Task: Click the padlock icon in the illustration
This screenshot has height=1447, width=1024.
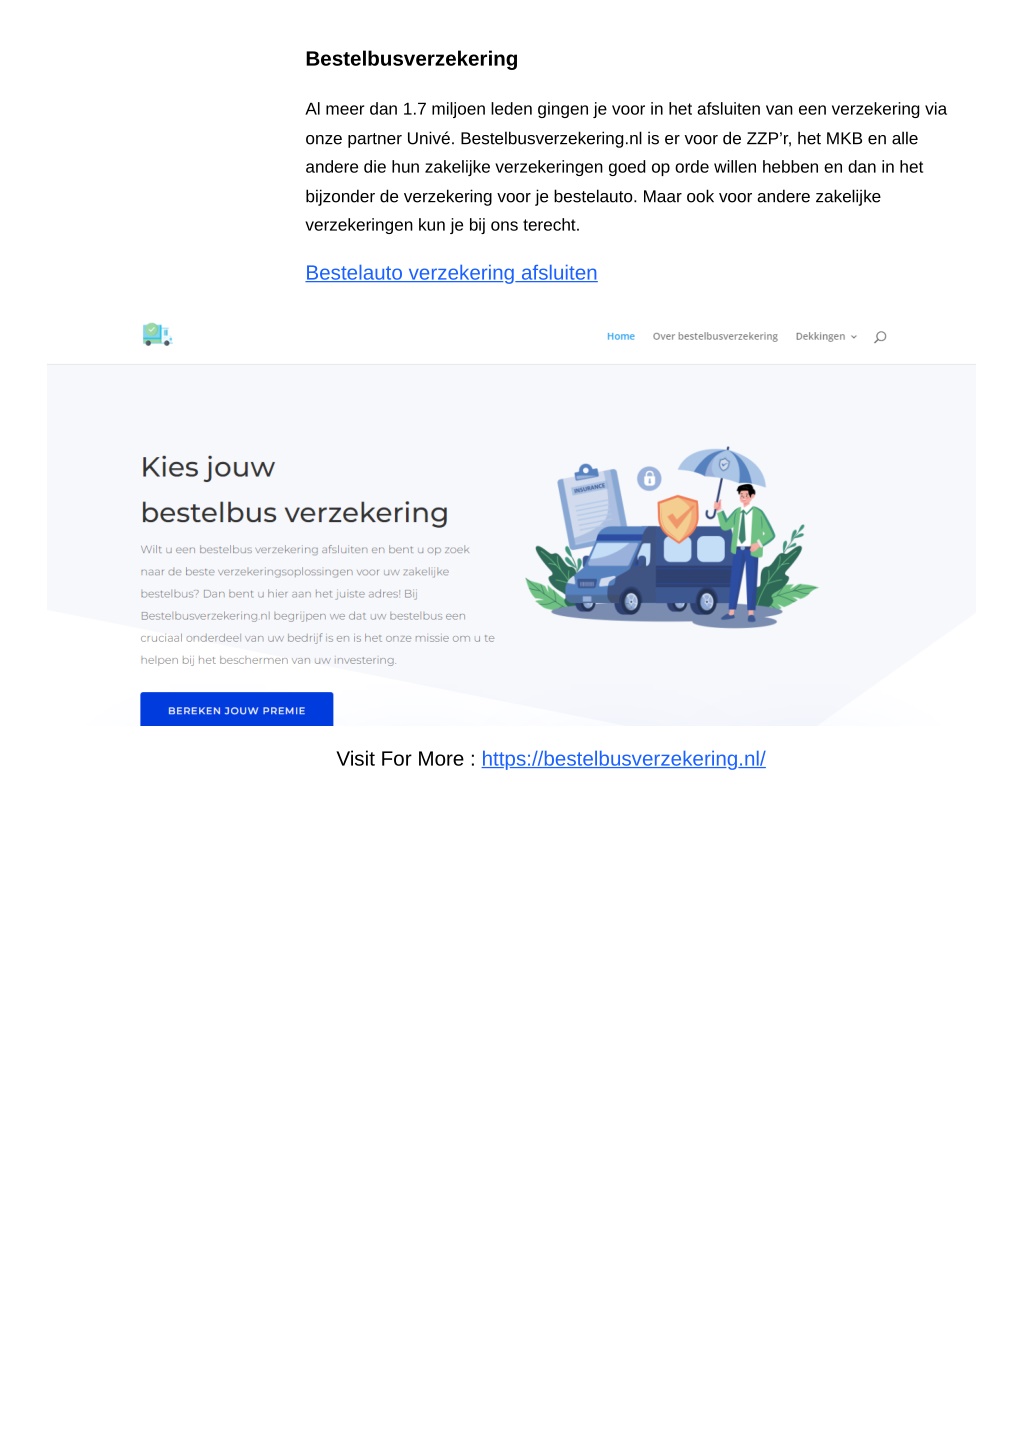Action: click(649, 478)
